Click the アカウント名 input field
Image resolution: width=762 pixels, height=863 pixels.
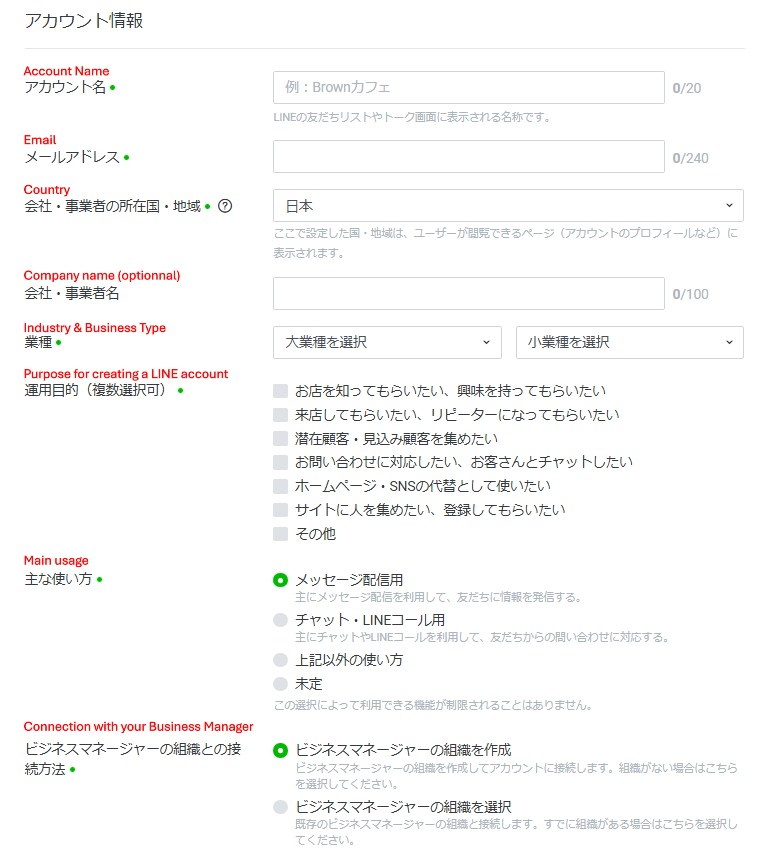point(468,88)
